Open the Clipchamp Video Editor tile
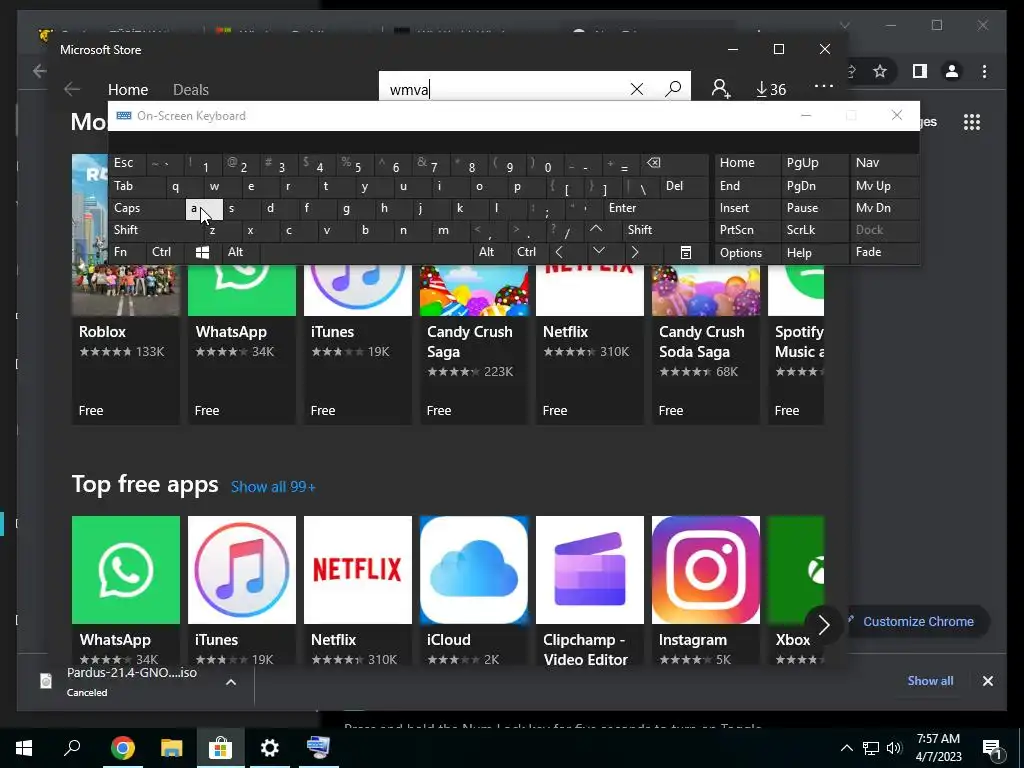The height and width of the screenshot is (768, 1024). click(x=590, y=590)
